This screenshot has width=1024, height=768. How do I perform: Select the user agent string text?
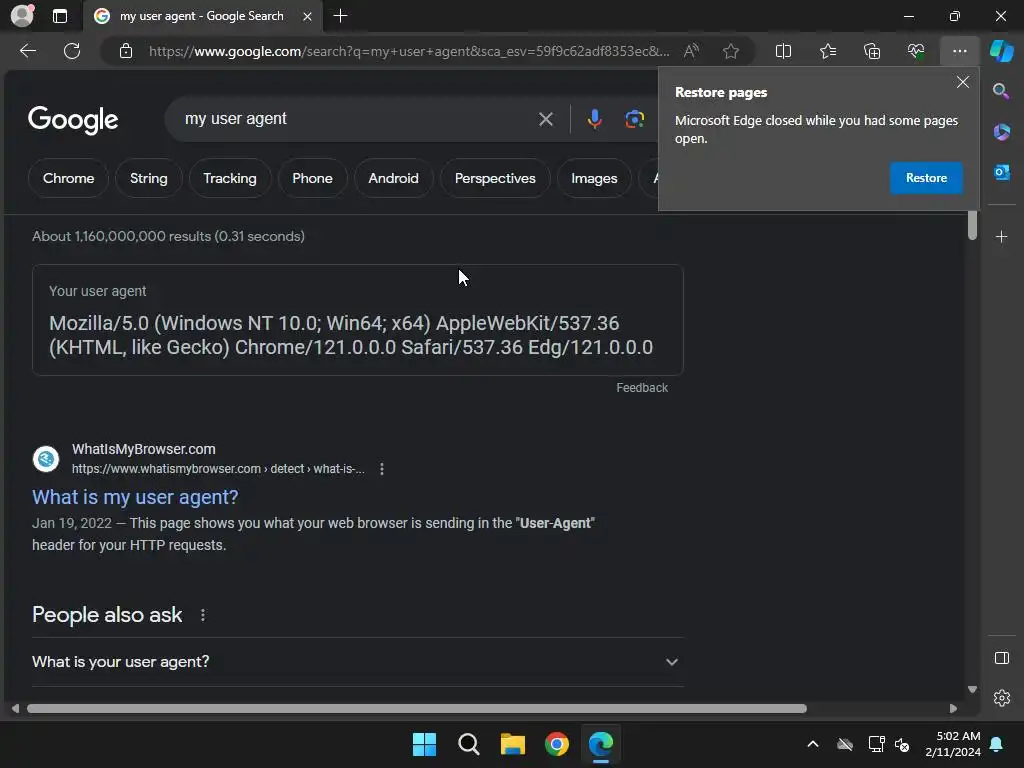[351, 335]
